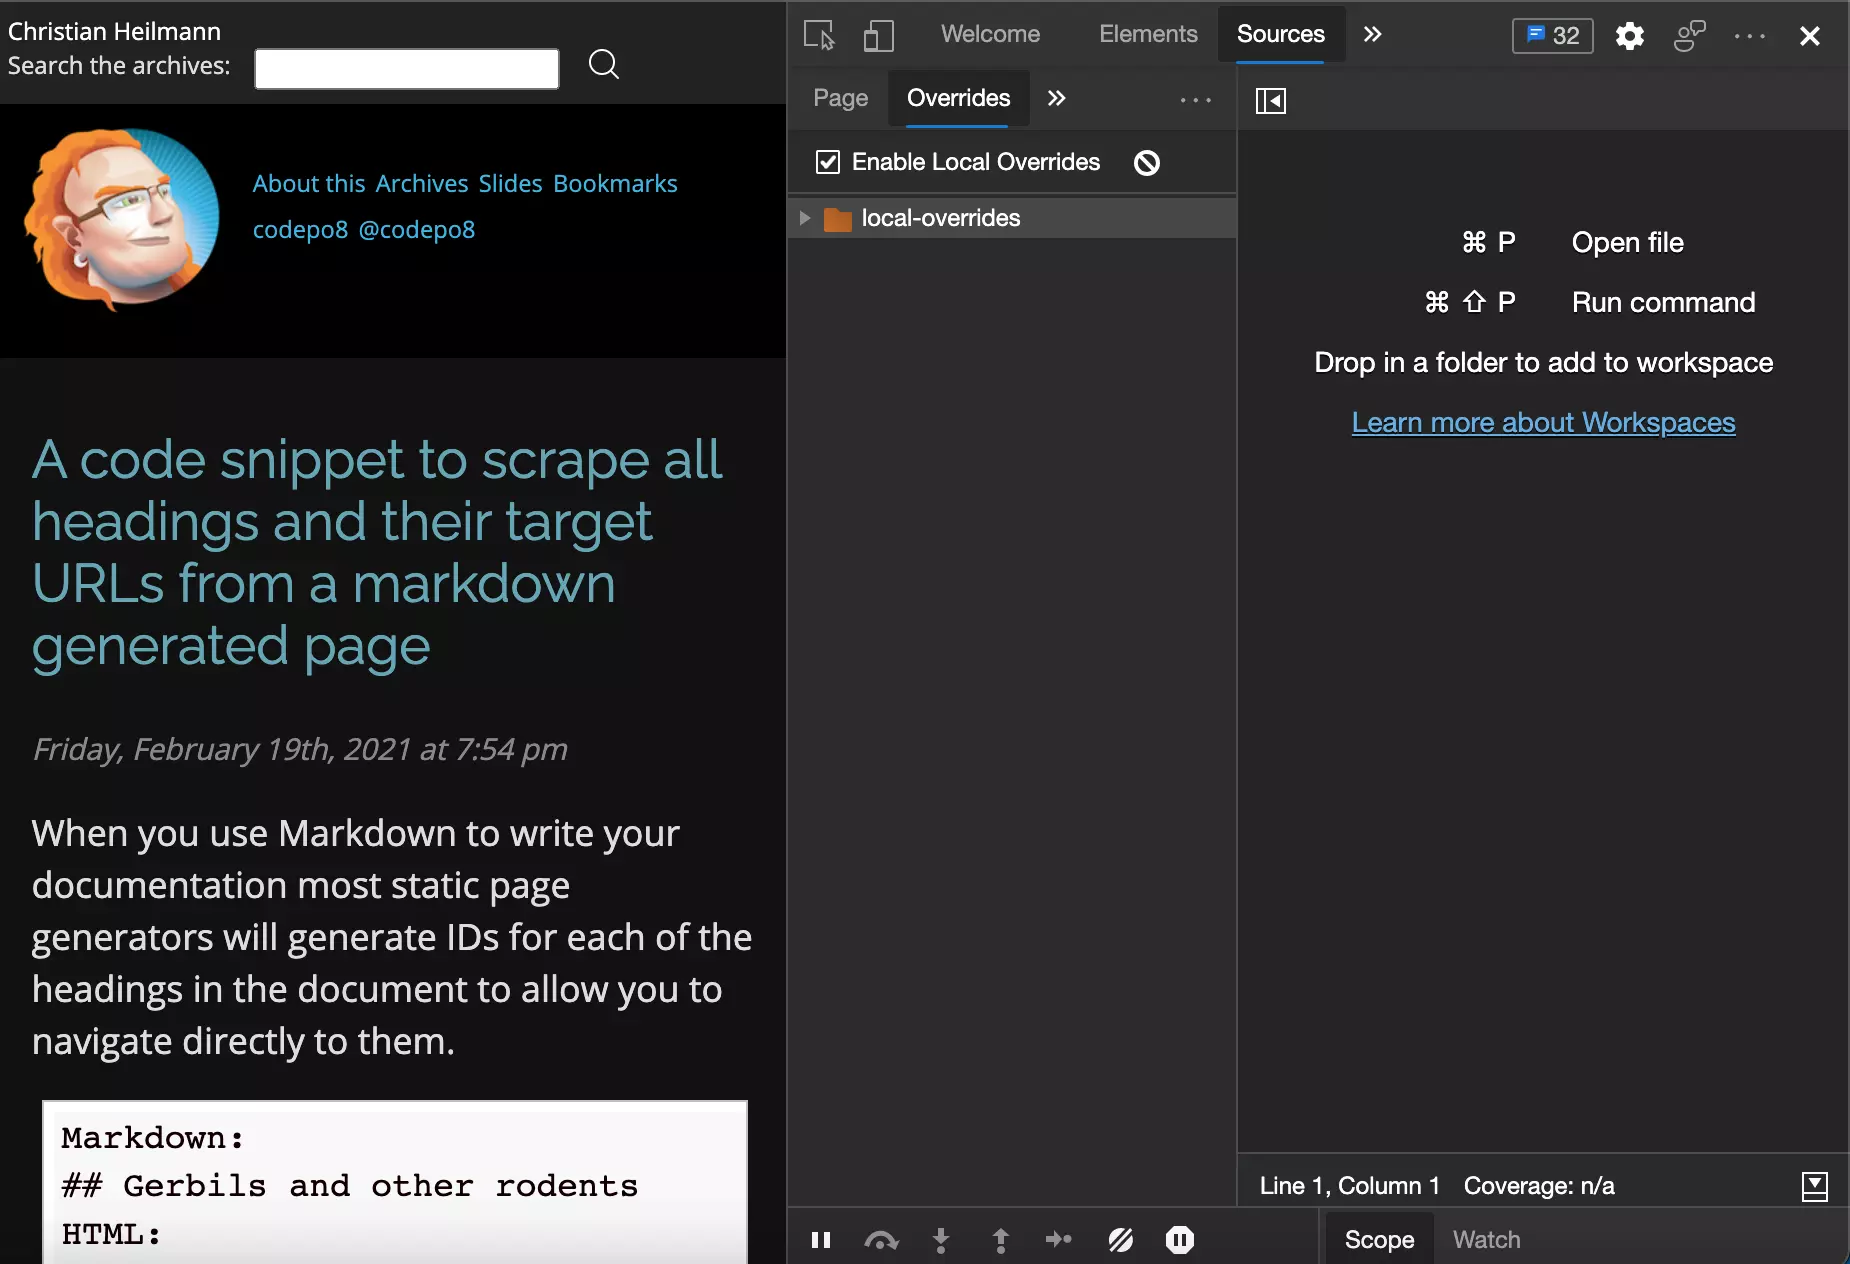
Task: Click the search magnifier icon
Action: tap(603, 65)
